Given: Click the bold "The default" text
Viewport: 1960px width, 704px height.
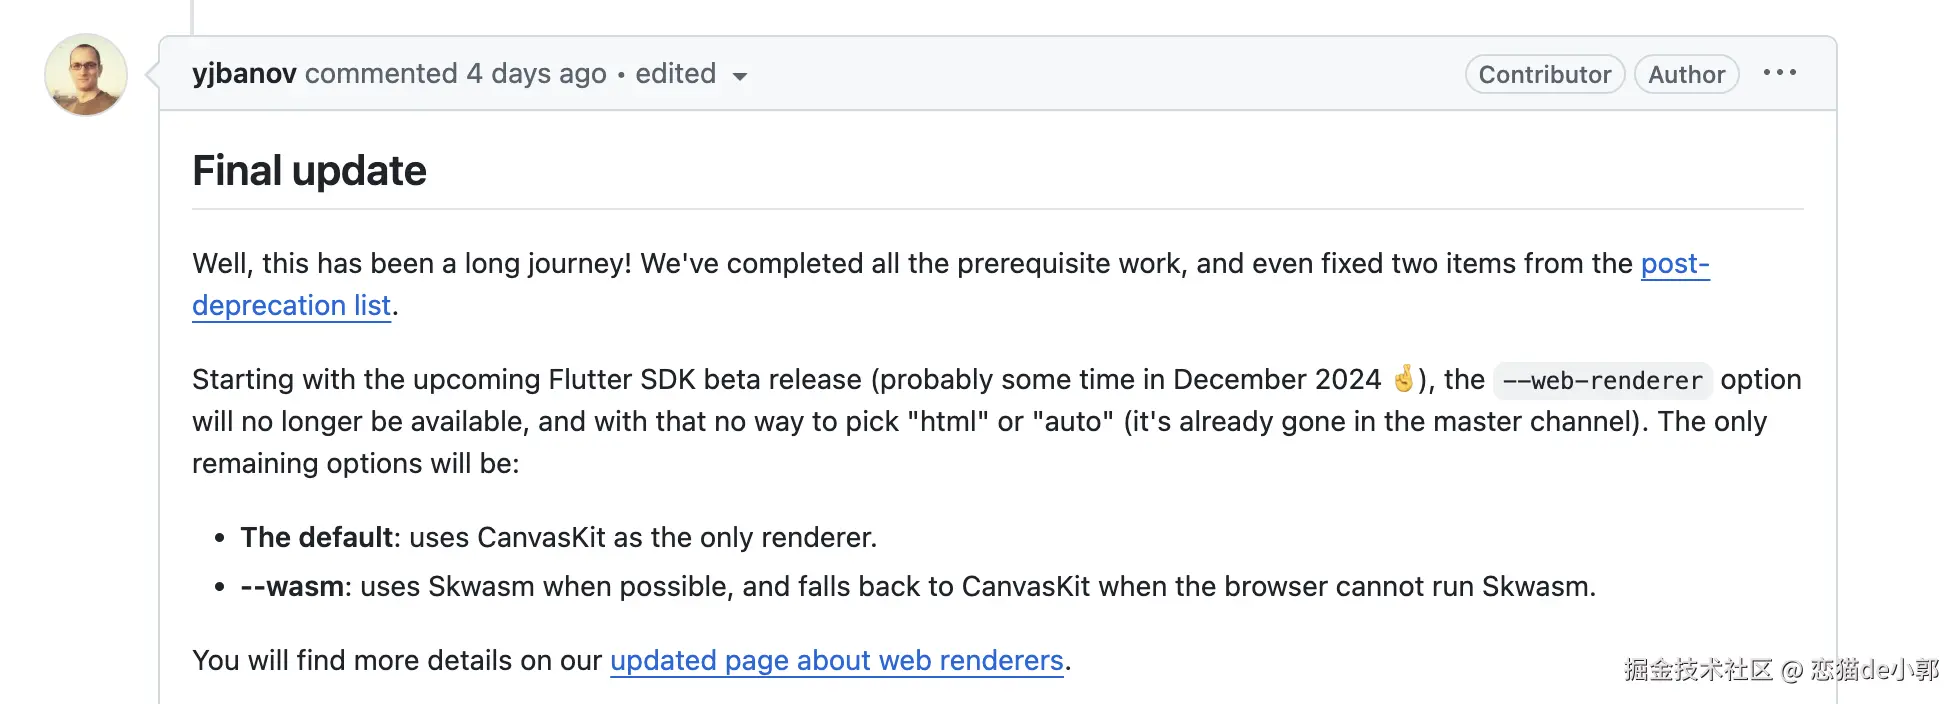Looking at the screenshot, I should (316, 538).
